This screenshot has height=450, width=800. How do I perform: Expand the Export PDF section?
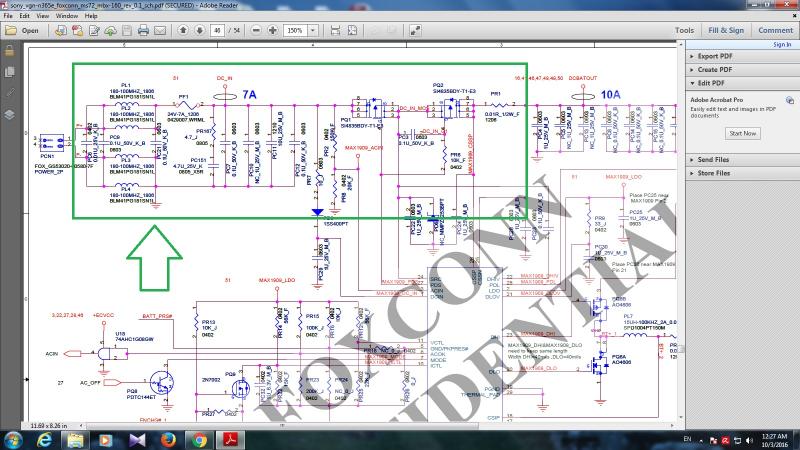point(742,56)
